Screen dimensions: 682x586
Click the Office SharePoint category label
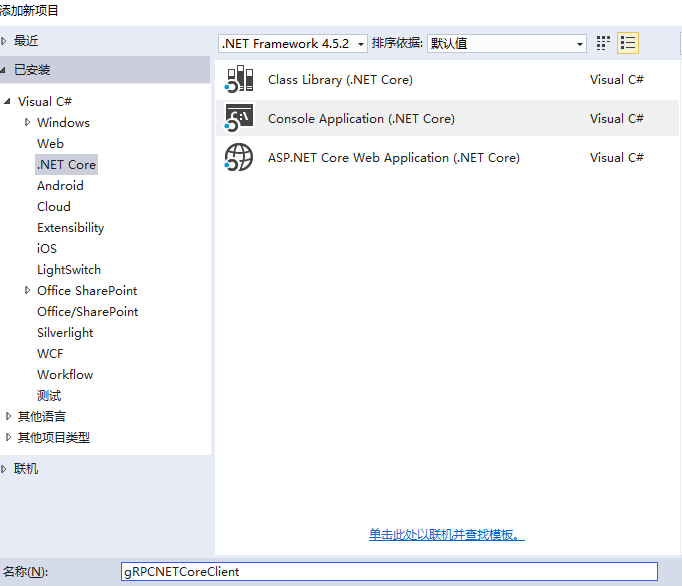click(87, 291)
